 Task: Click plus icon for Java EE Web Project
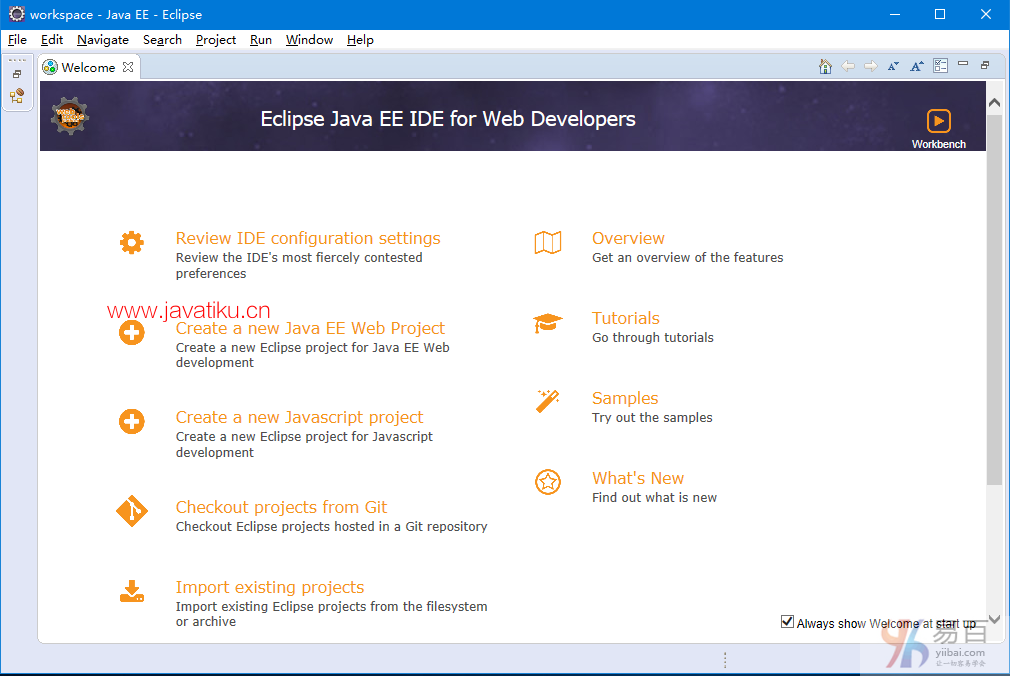[x=131, y=333]
